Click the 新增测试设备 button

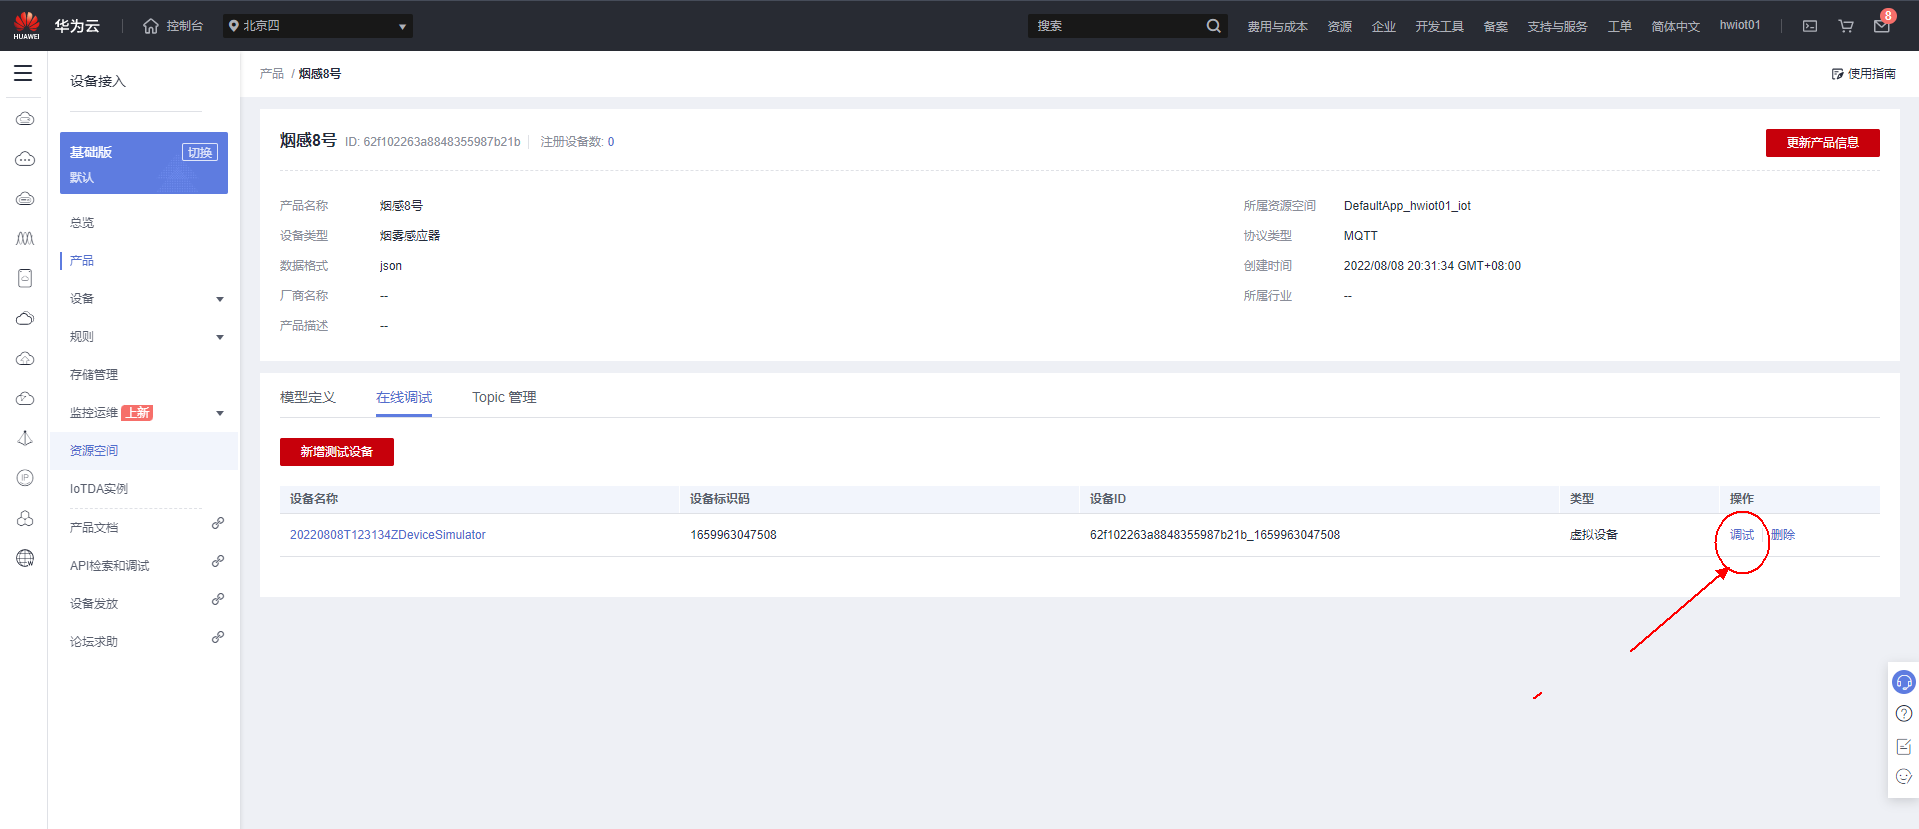(337, 452)
